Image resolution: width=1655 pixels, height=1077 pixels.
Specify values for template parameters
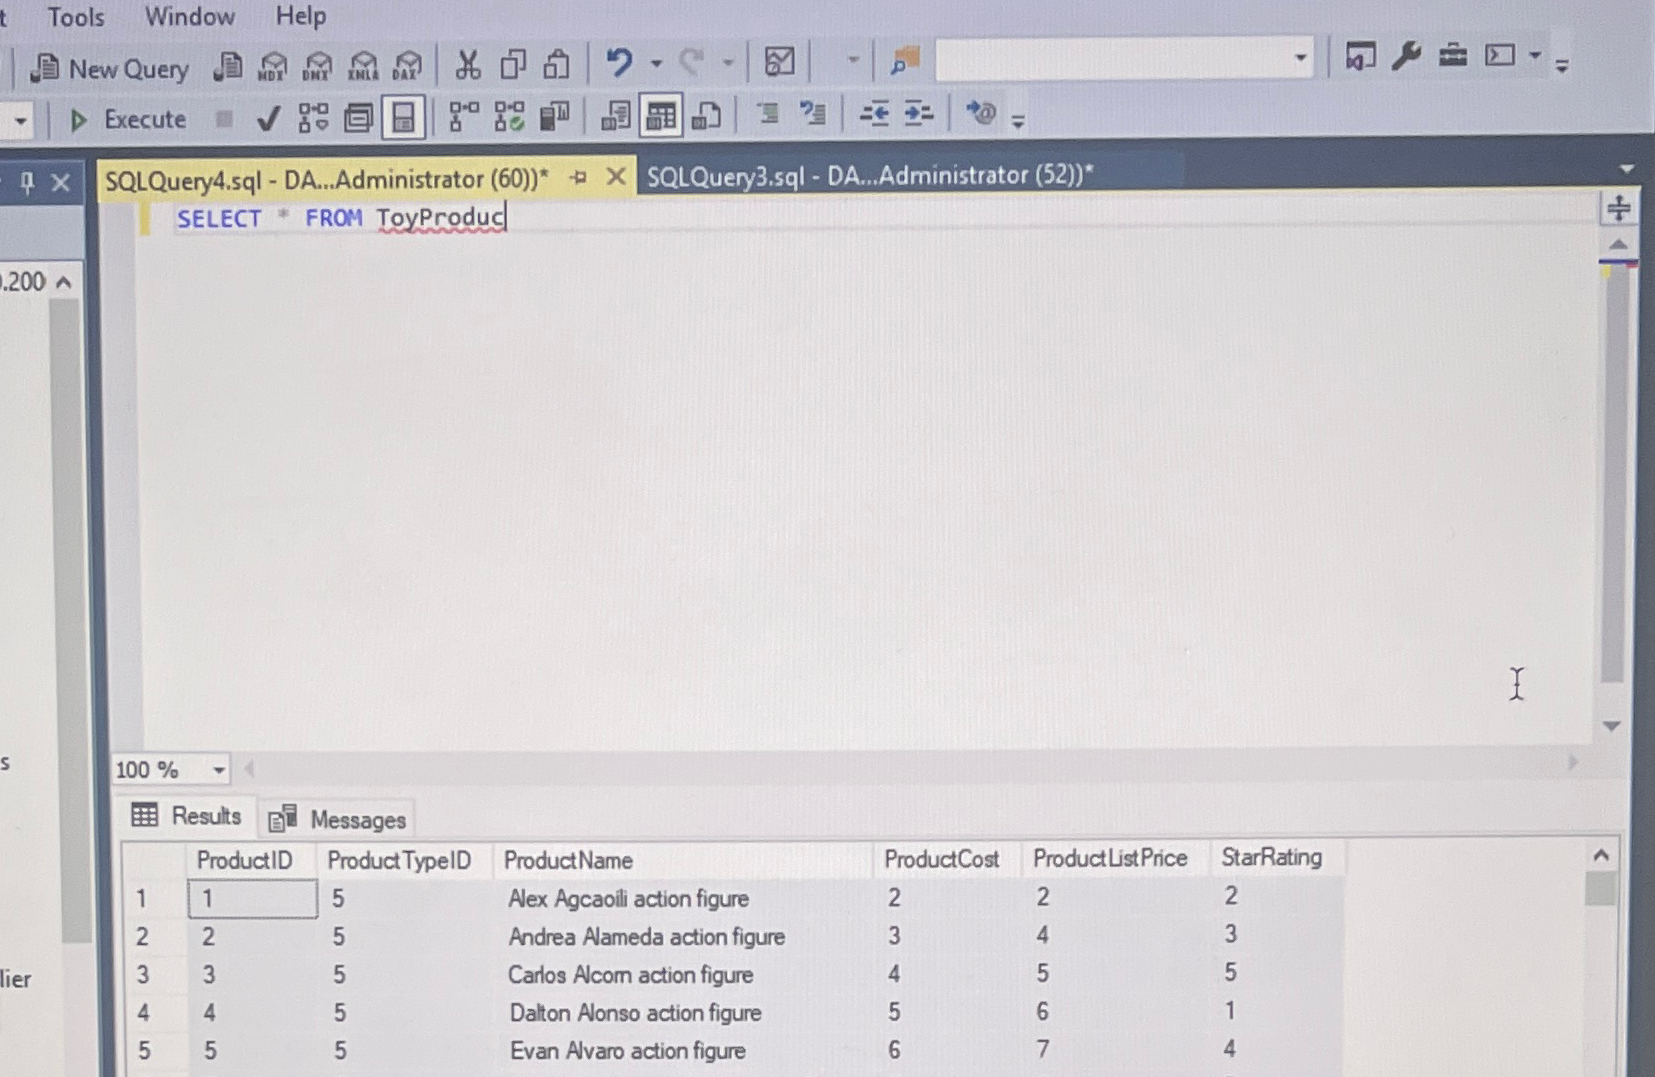[980, 115]
